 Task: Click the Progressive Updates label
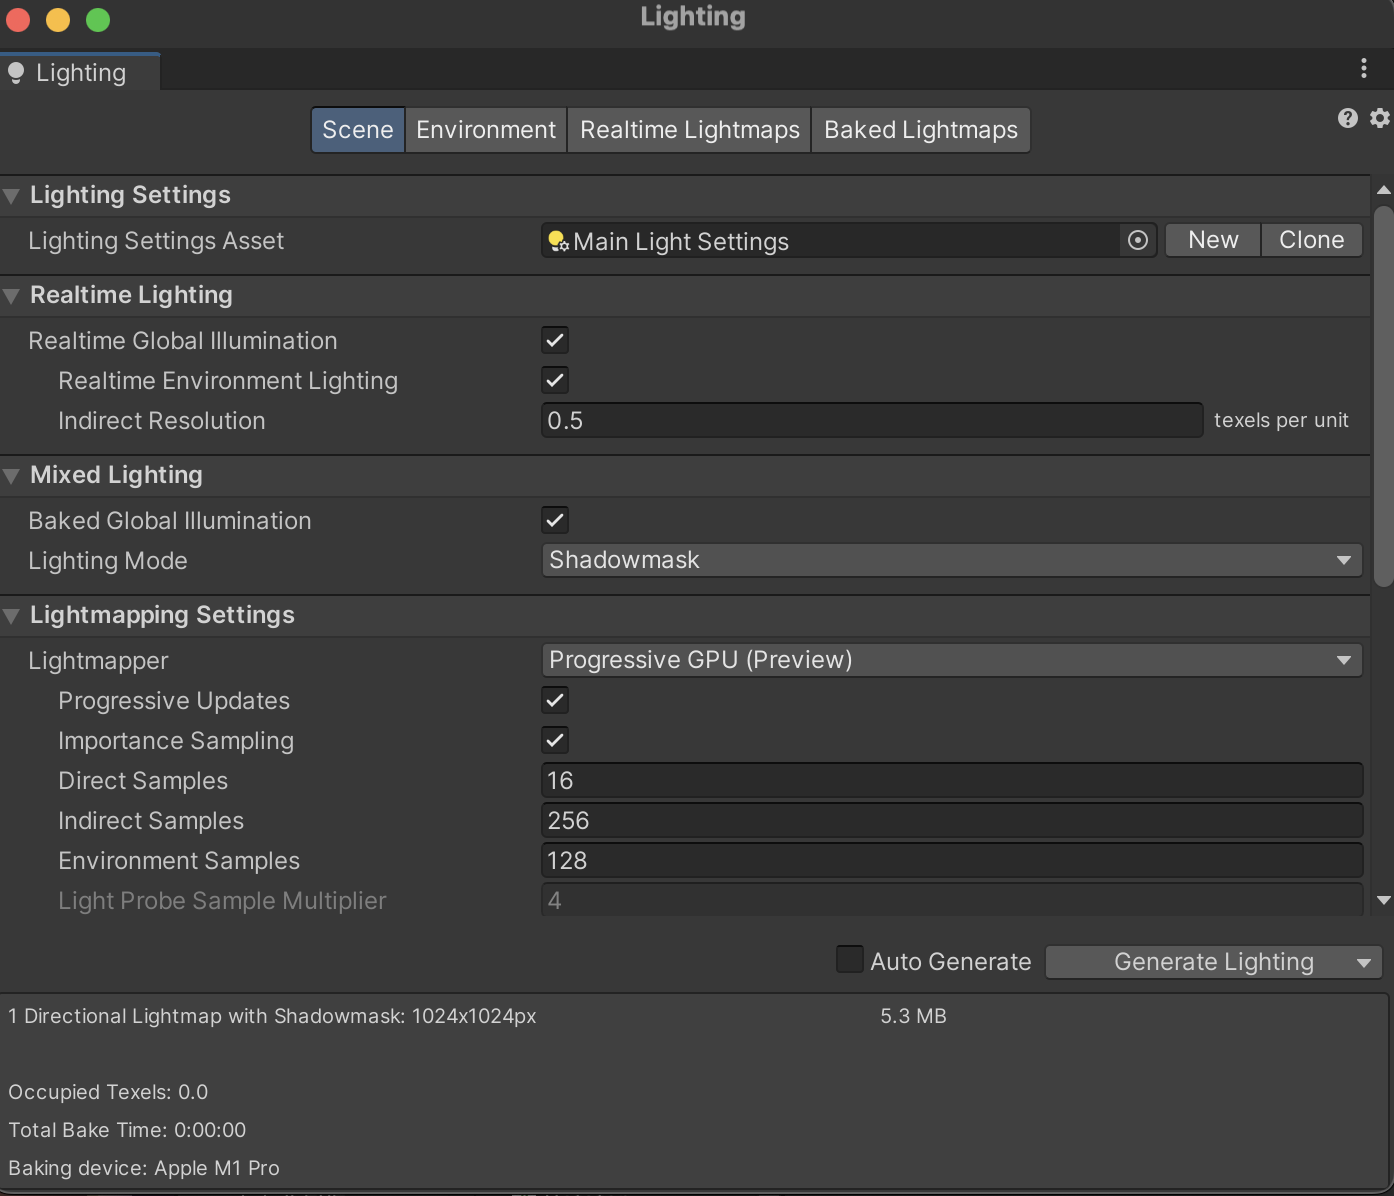click(174, 701)
